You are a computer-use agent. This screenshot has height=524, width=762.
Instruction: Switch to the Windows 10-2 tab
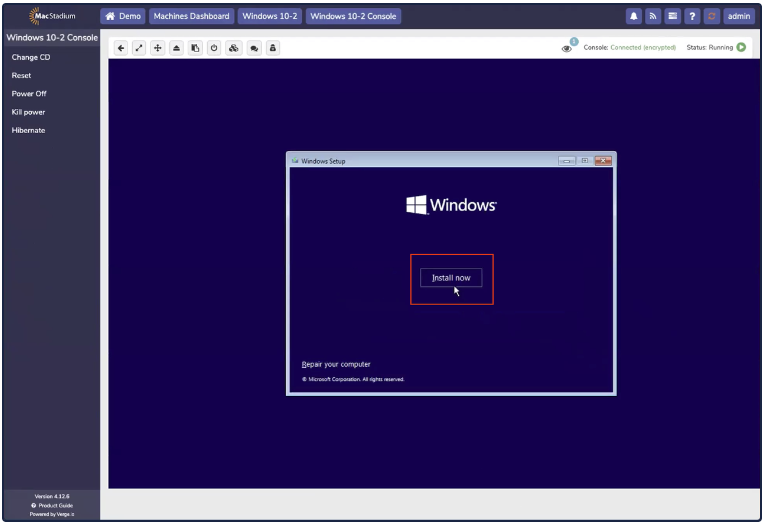(x=270, y=16)
